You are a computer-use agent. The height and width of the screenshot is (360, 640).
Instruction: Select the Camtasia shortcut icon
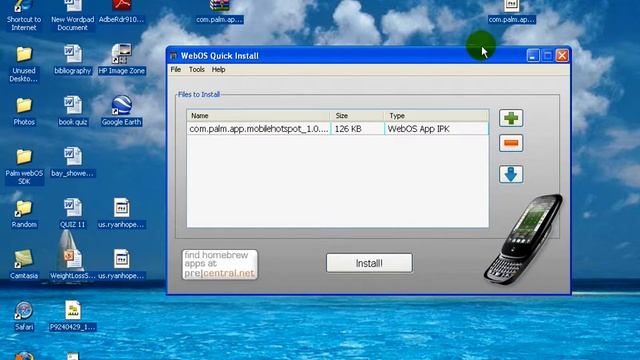(24, 265)
